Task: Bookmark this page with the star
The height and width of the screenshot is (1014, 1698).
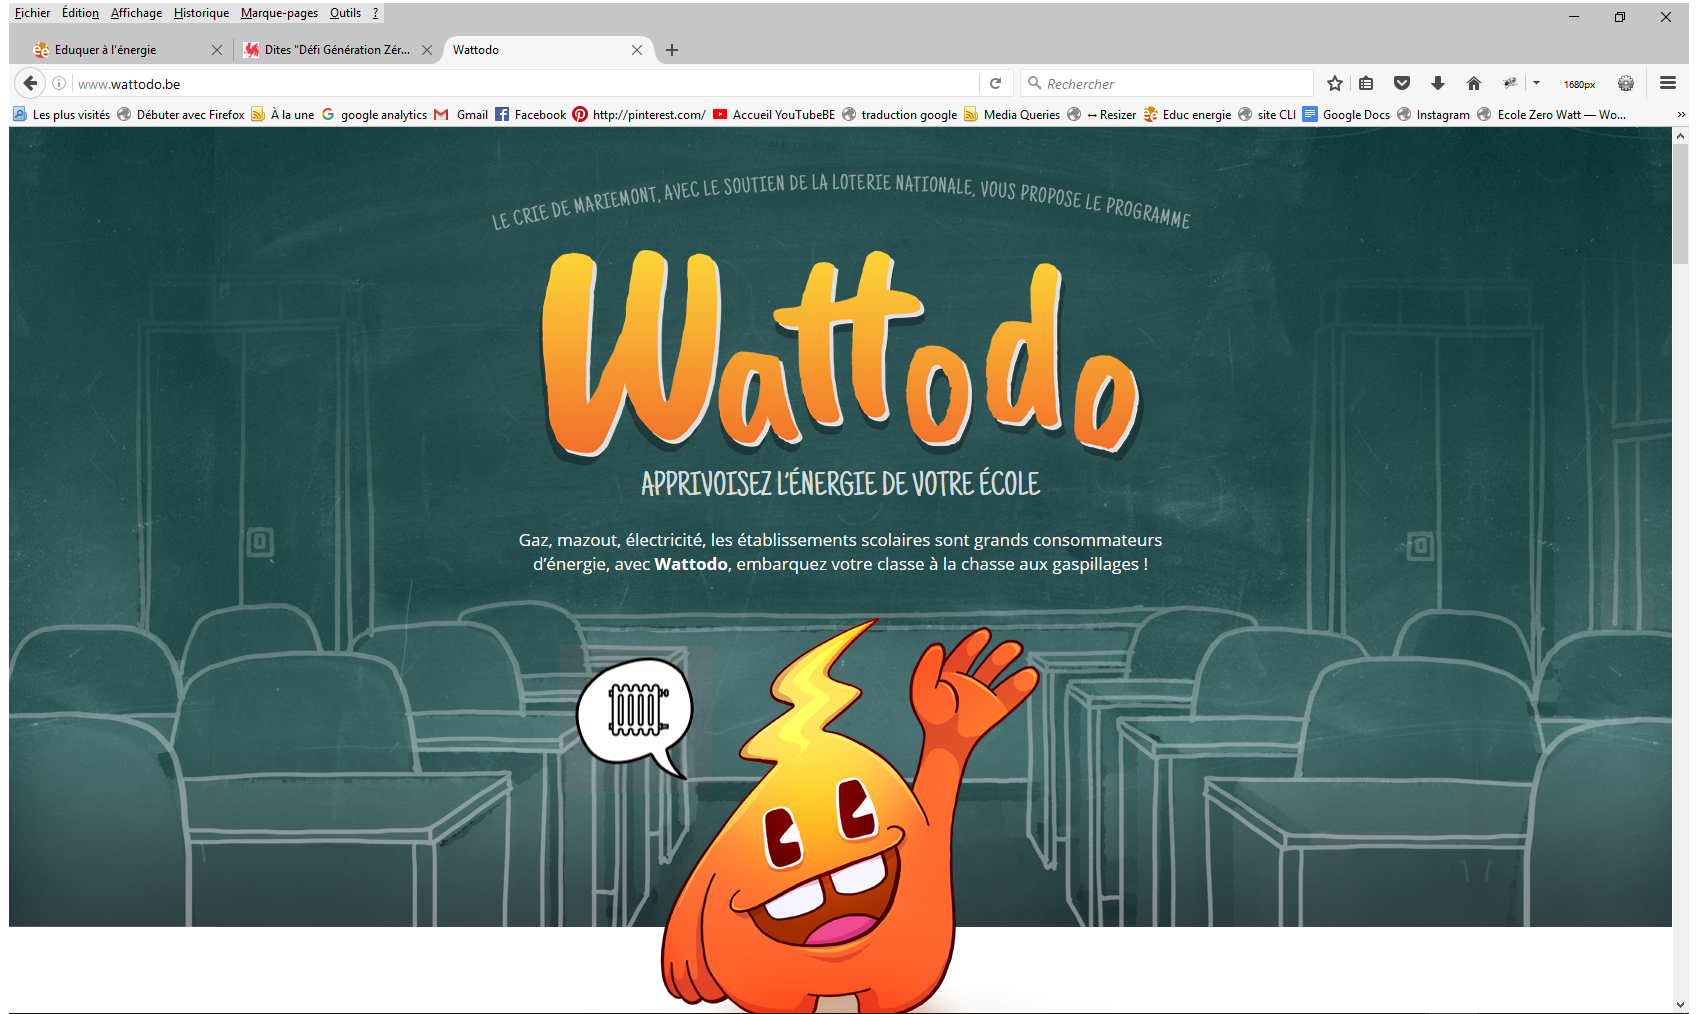Action: 1334,84
